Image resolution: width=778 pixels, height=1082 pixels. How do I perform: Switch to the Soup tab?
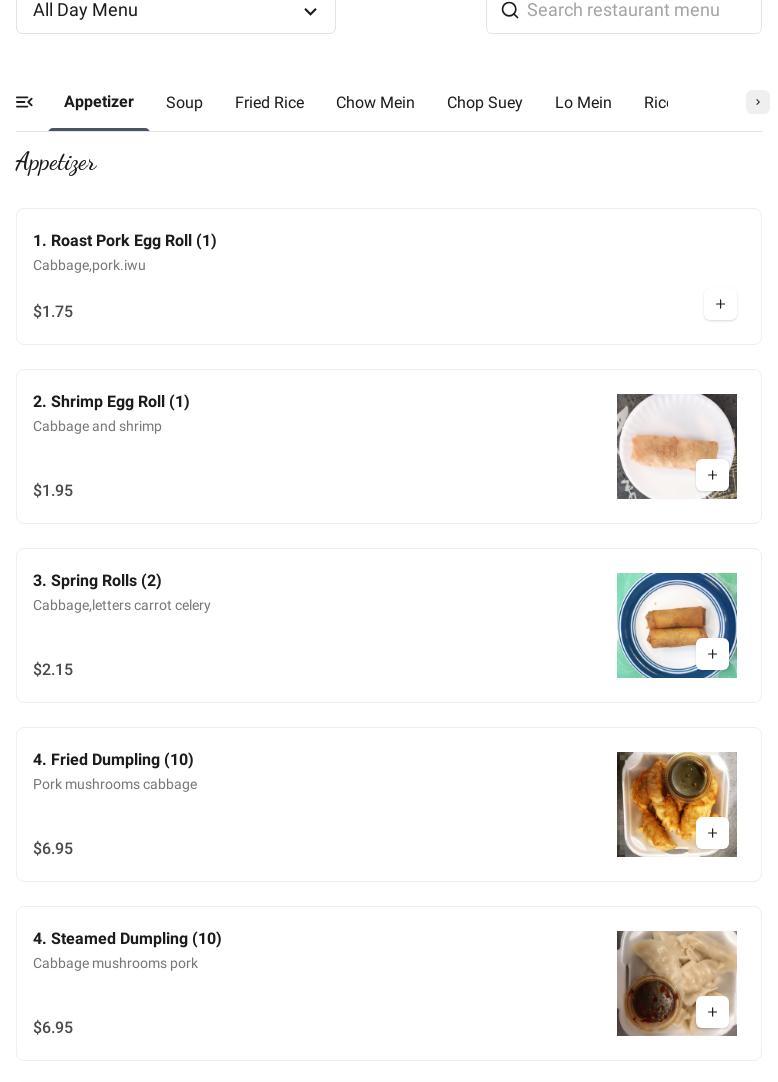coord(184,103)
